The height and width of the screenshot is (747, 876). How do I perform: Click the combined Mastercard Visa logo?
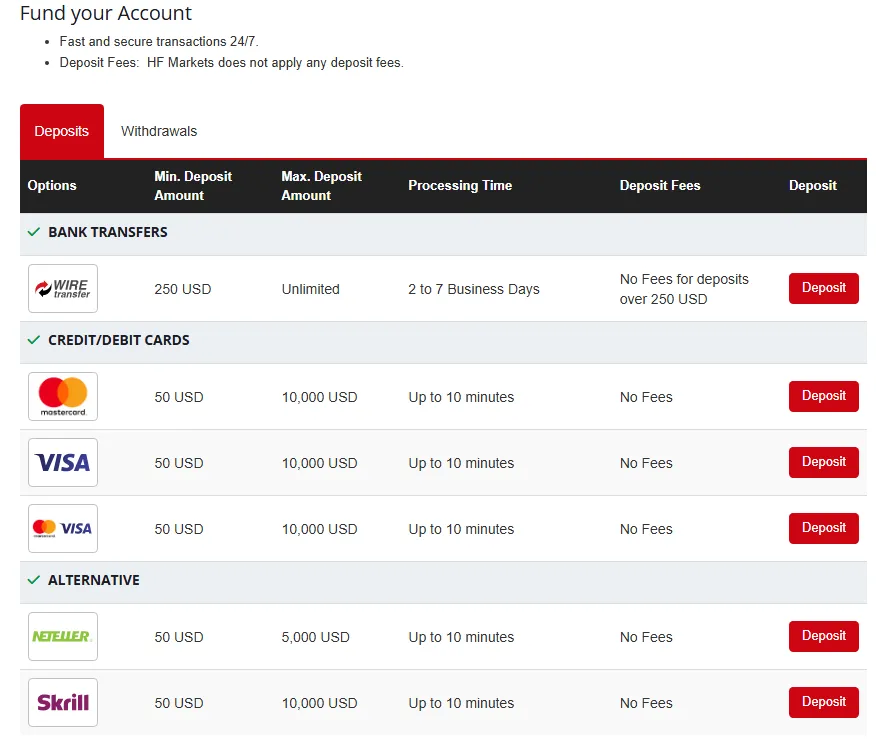click(63, 529)
